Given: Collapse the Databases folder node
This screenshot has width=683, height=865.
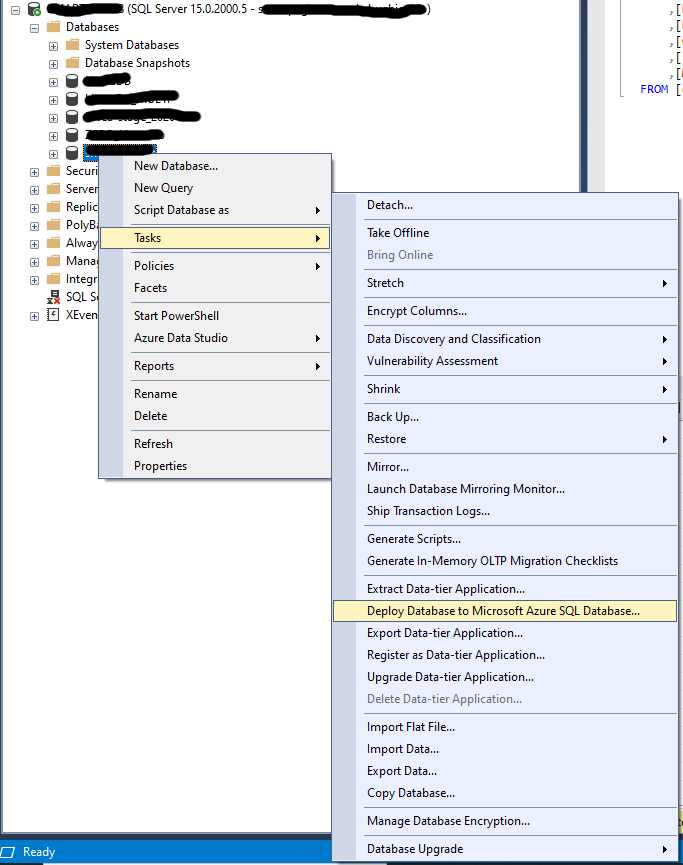Looking at the screenshot, I should click(x=34, y=28).
